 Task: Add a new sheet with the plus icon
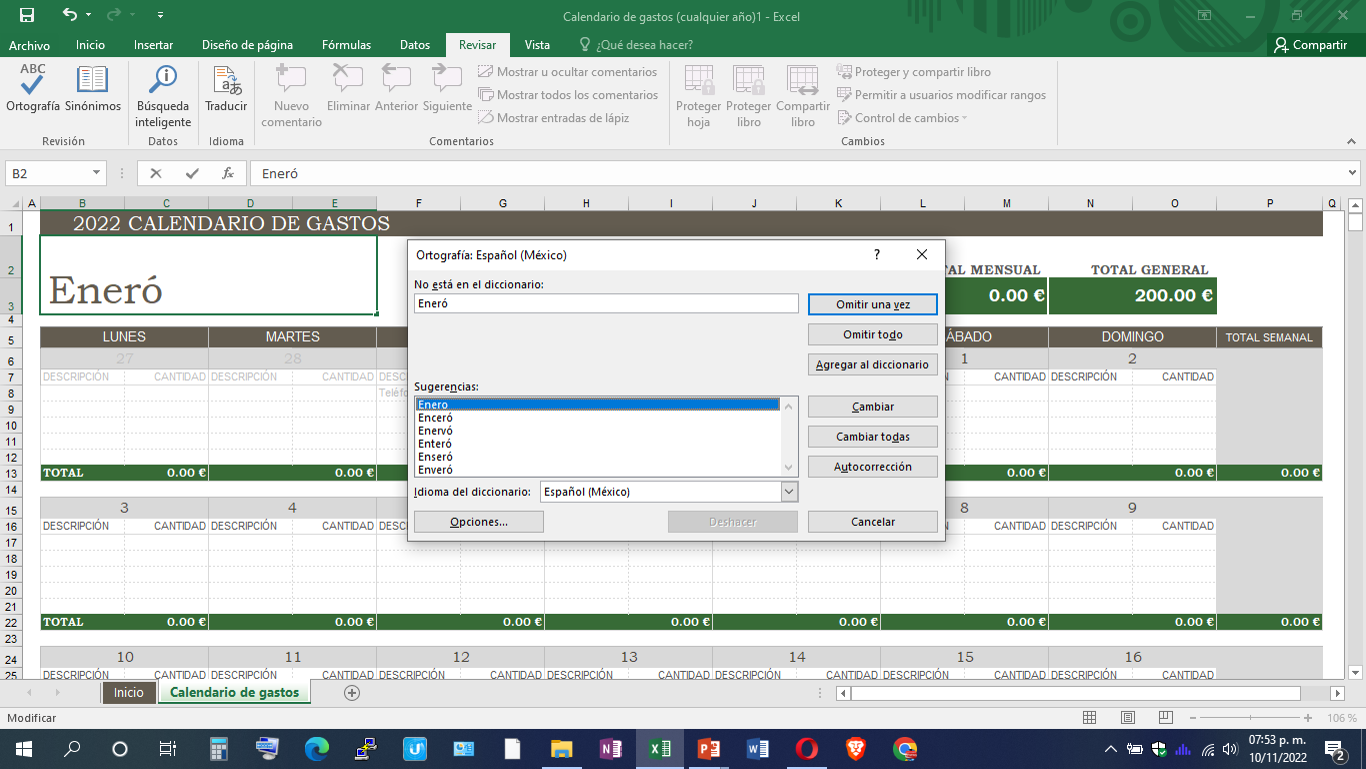click(x=351, y=692)
